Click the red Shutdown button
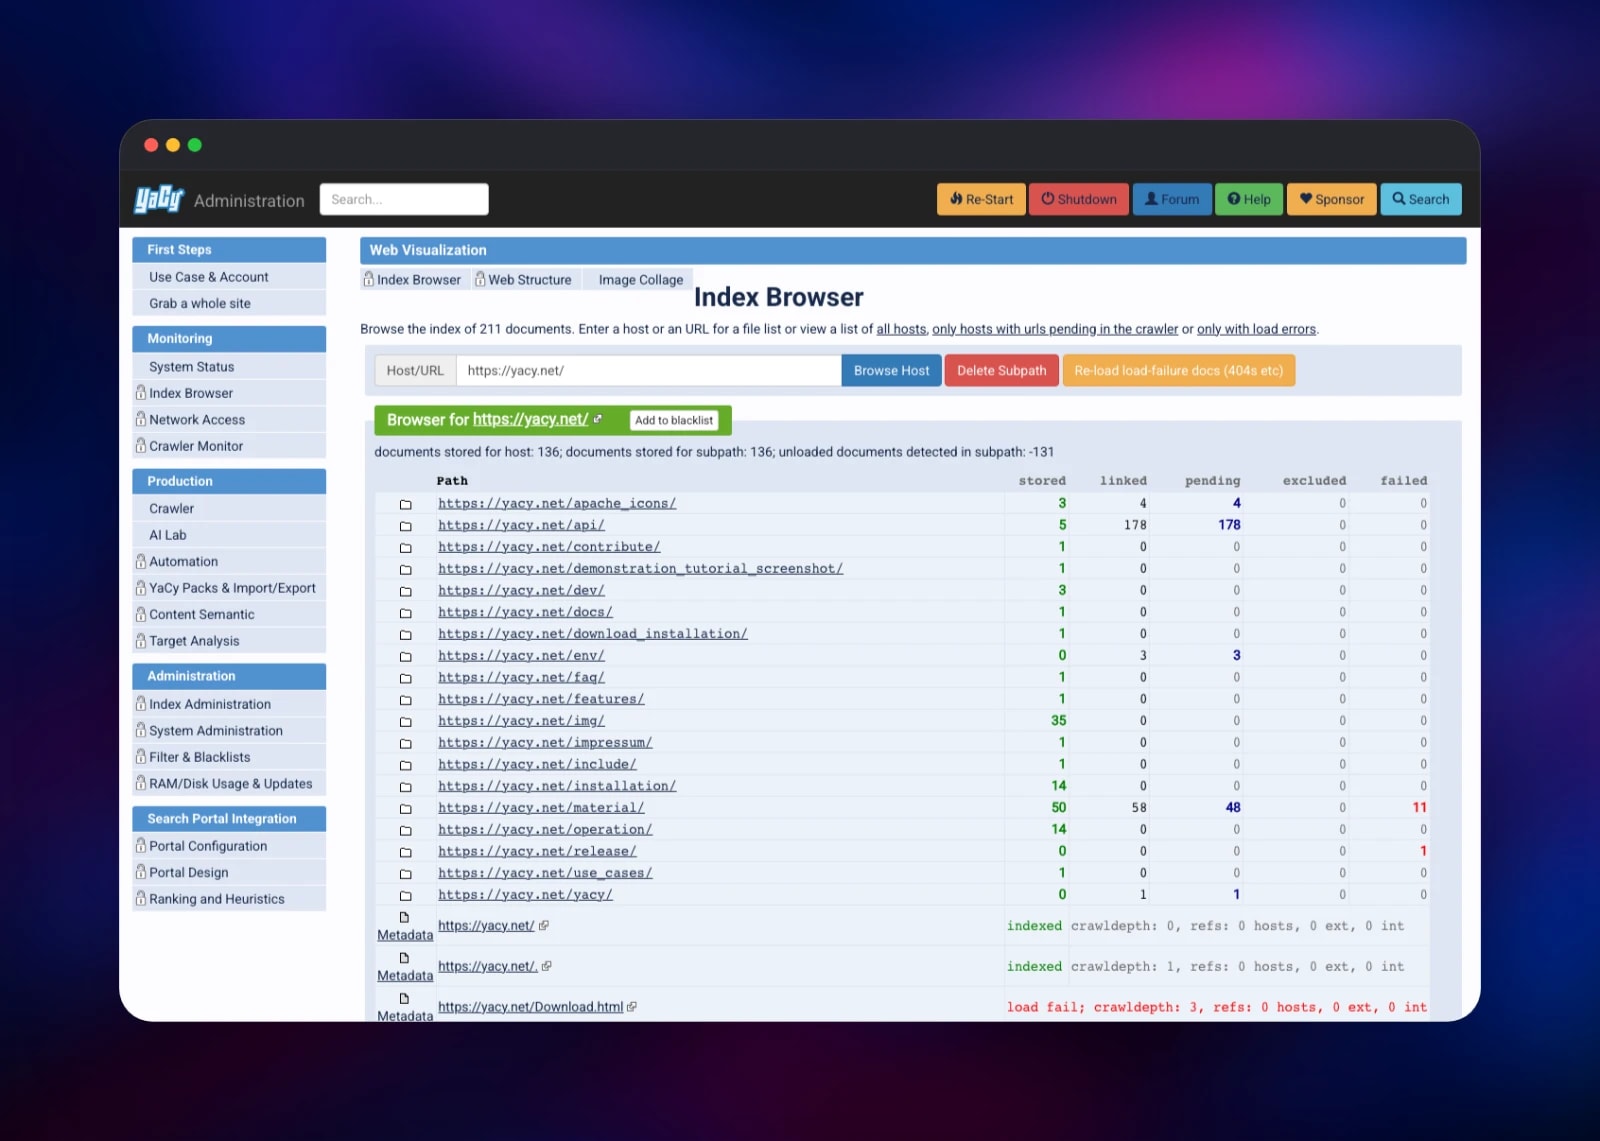The width and height of the screenshot is (1600, 1141). coord(1078,199)
